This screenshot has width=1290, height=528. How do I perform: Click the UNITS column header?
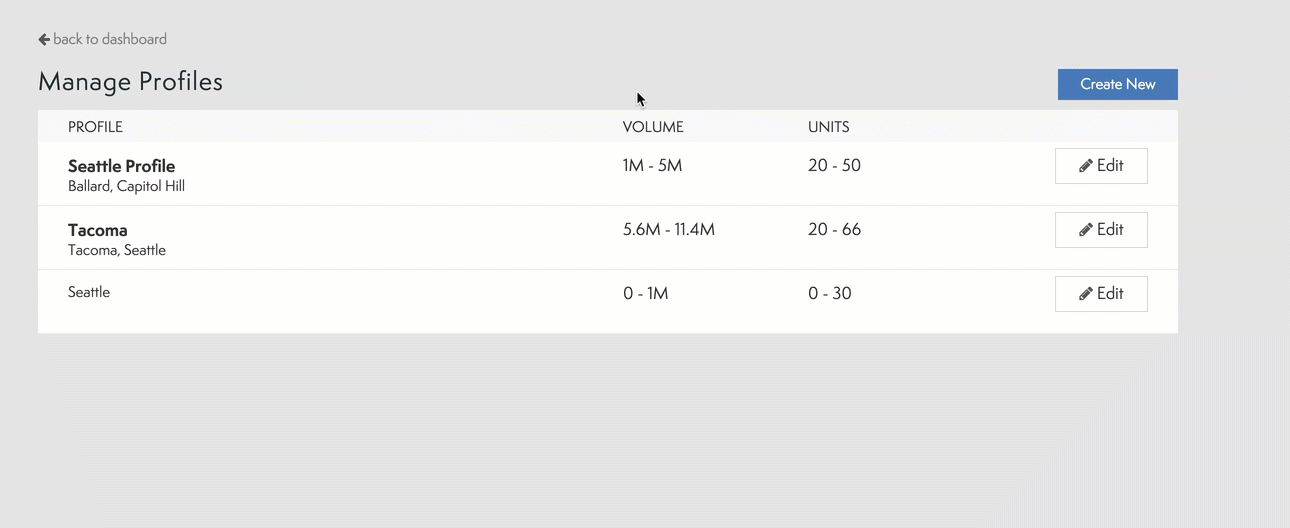(828, 127)
